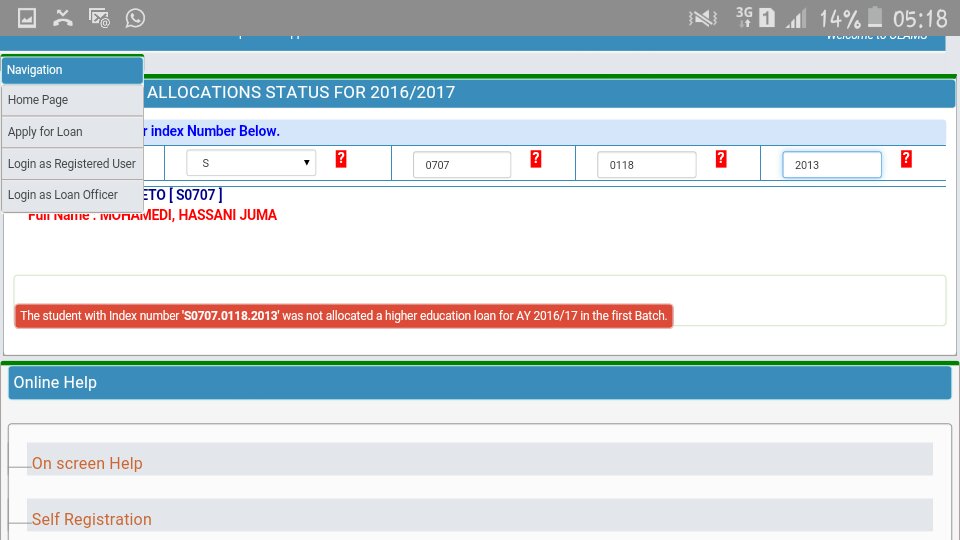Tap the gallery image icon in status bar
Image resolution: width=960 pixels, height=540 pixels.
pos(26,18)
